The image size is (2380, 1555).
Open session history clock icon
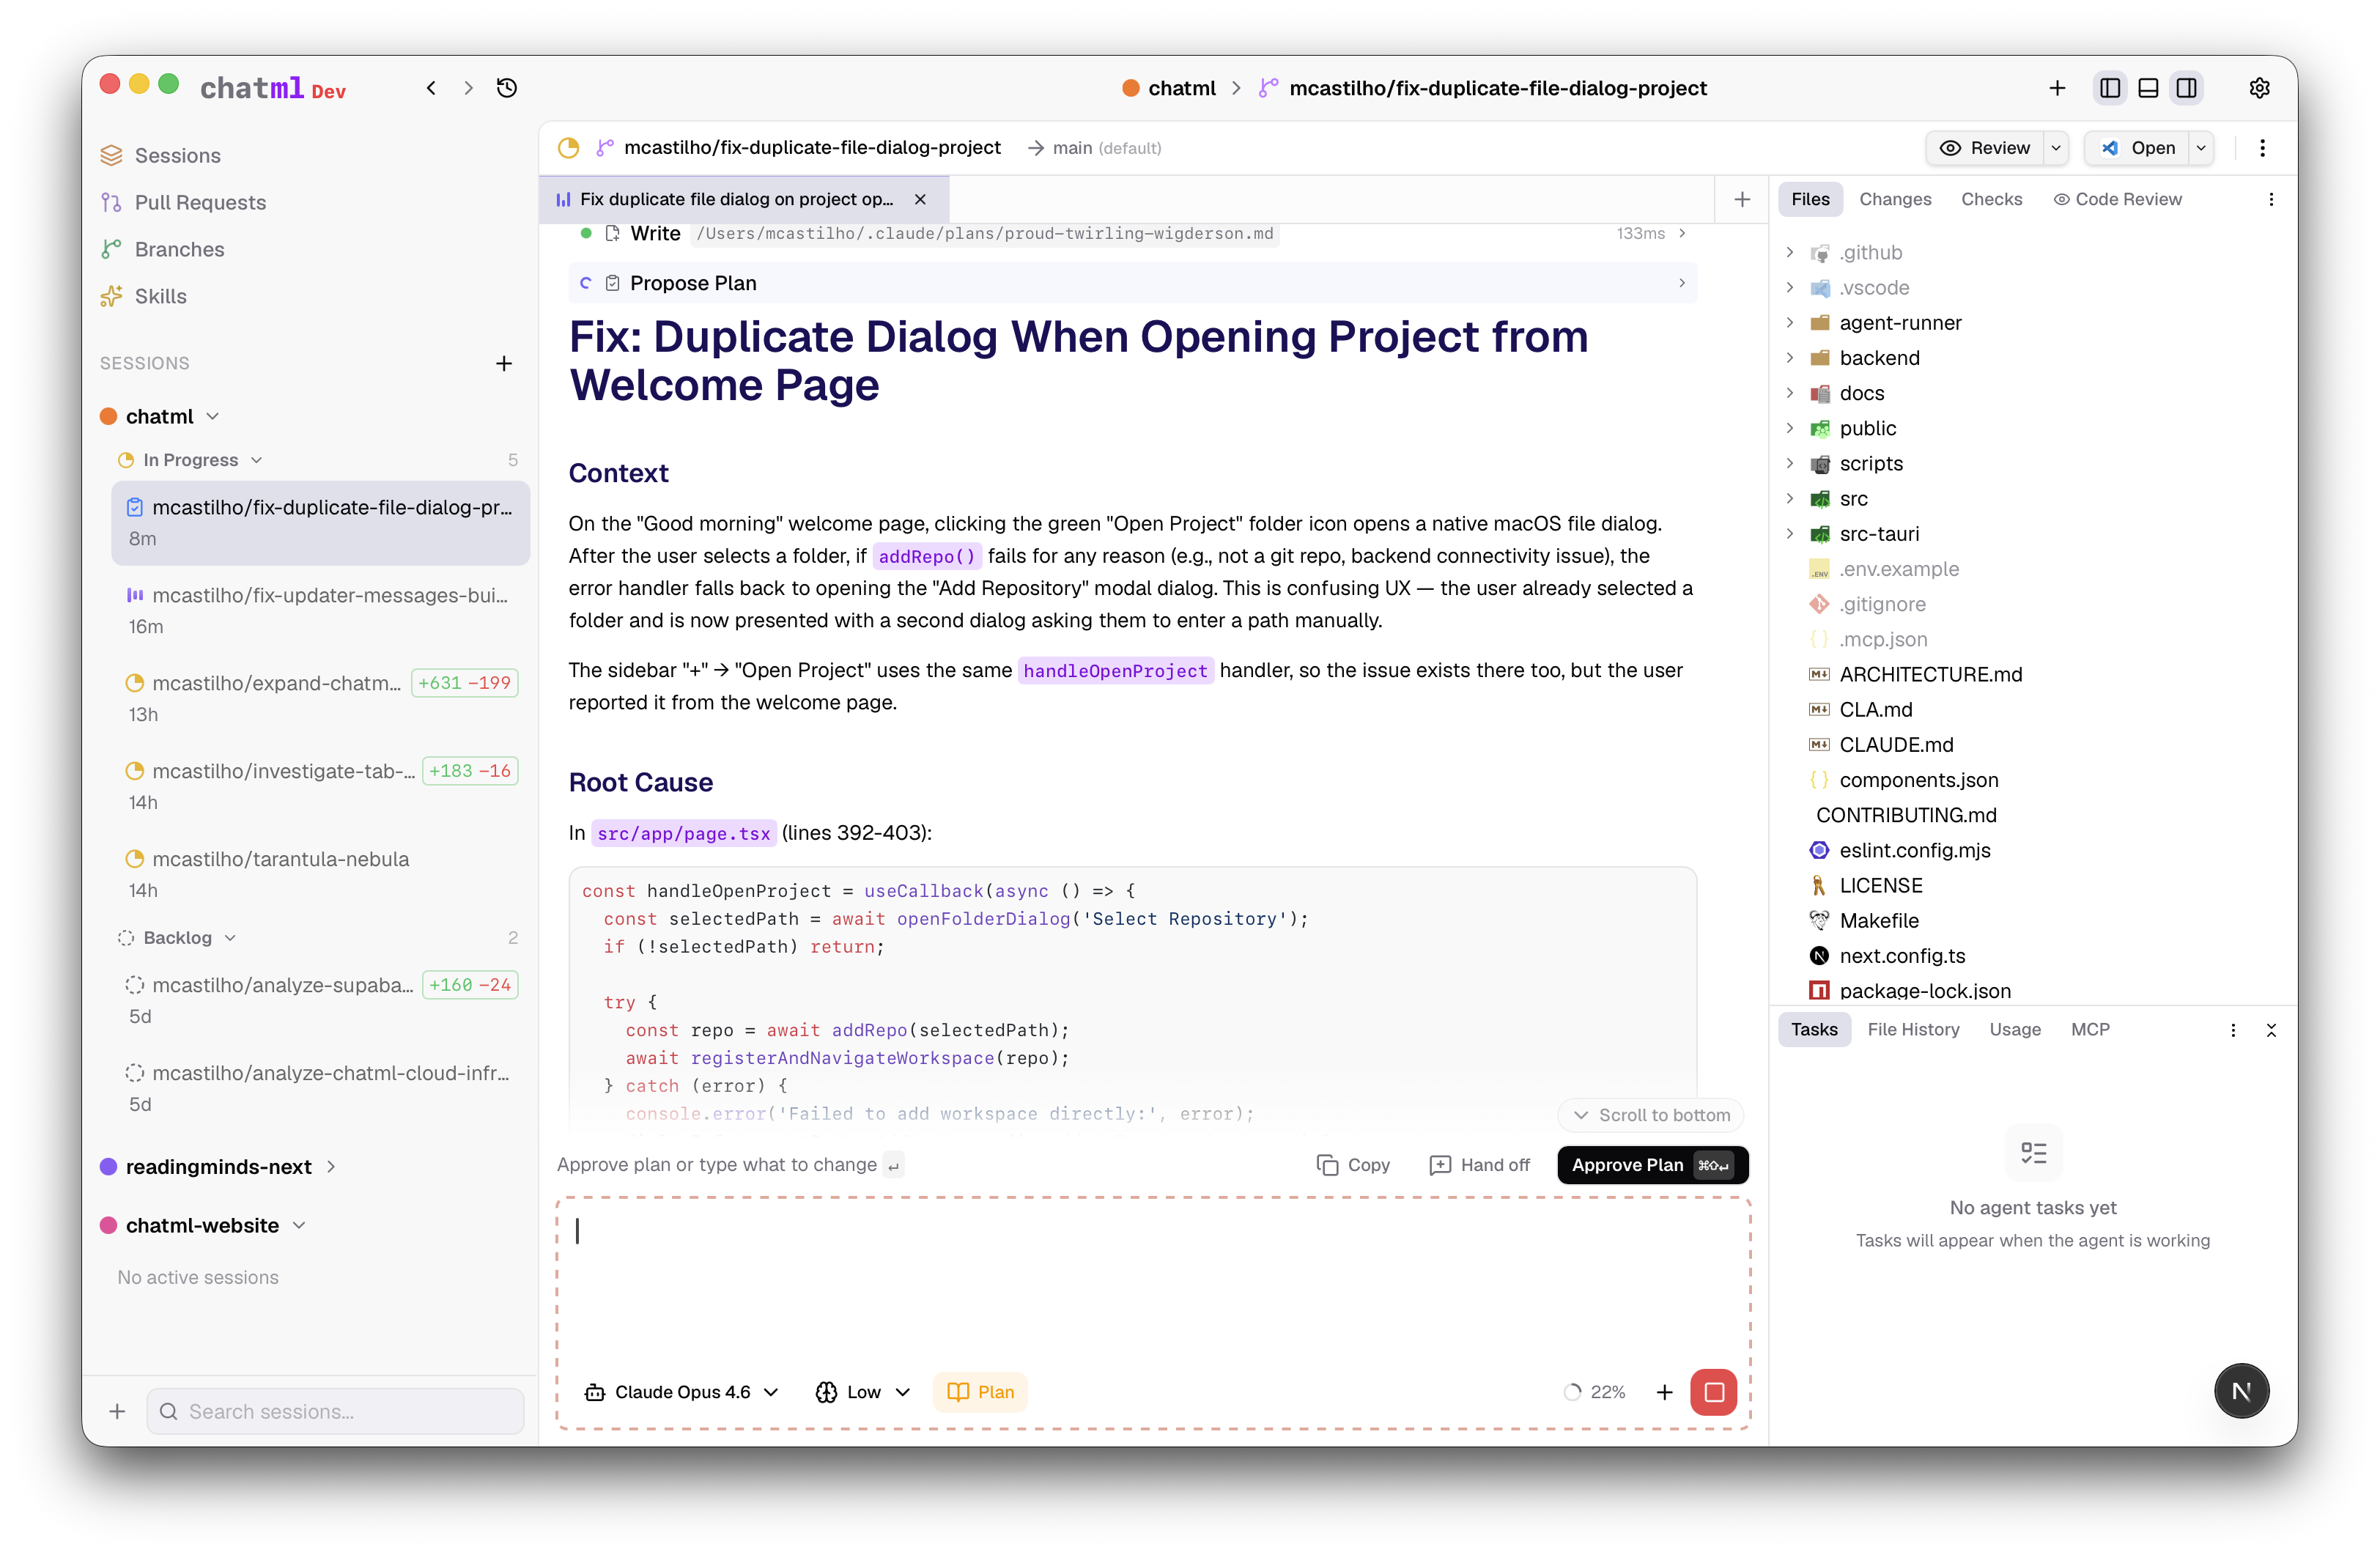pos(507,88)
